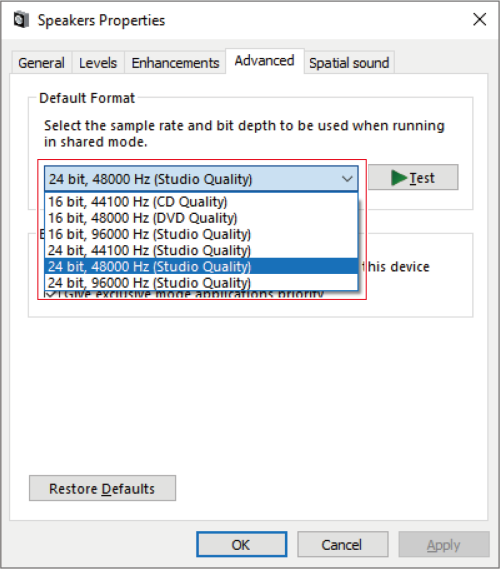Go to the Enhancements tab
Image resolution: width=500 pixels, height=569 pixels.
point(175,63)
